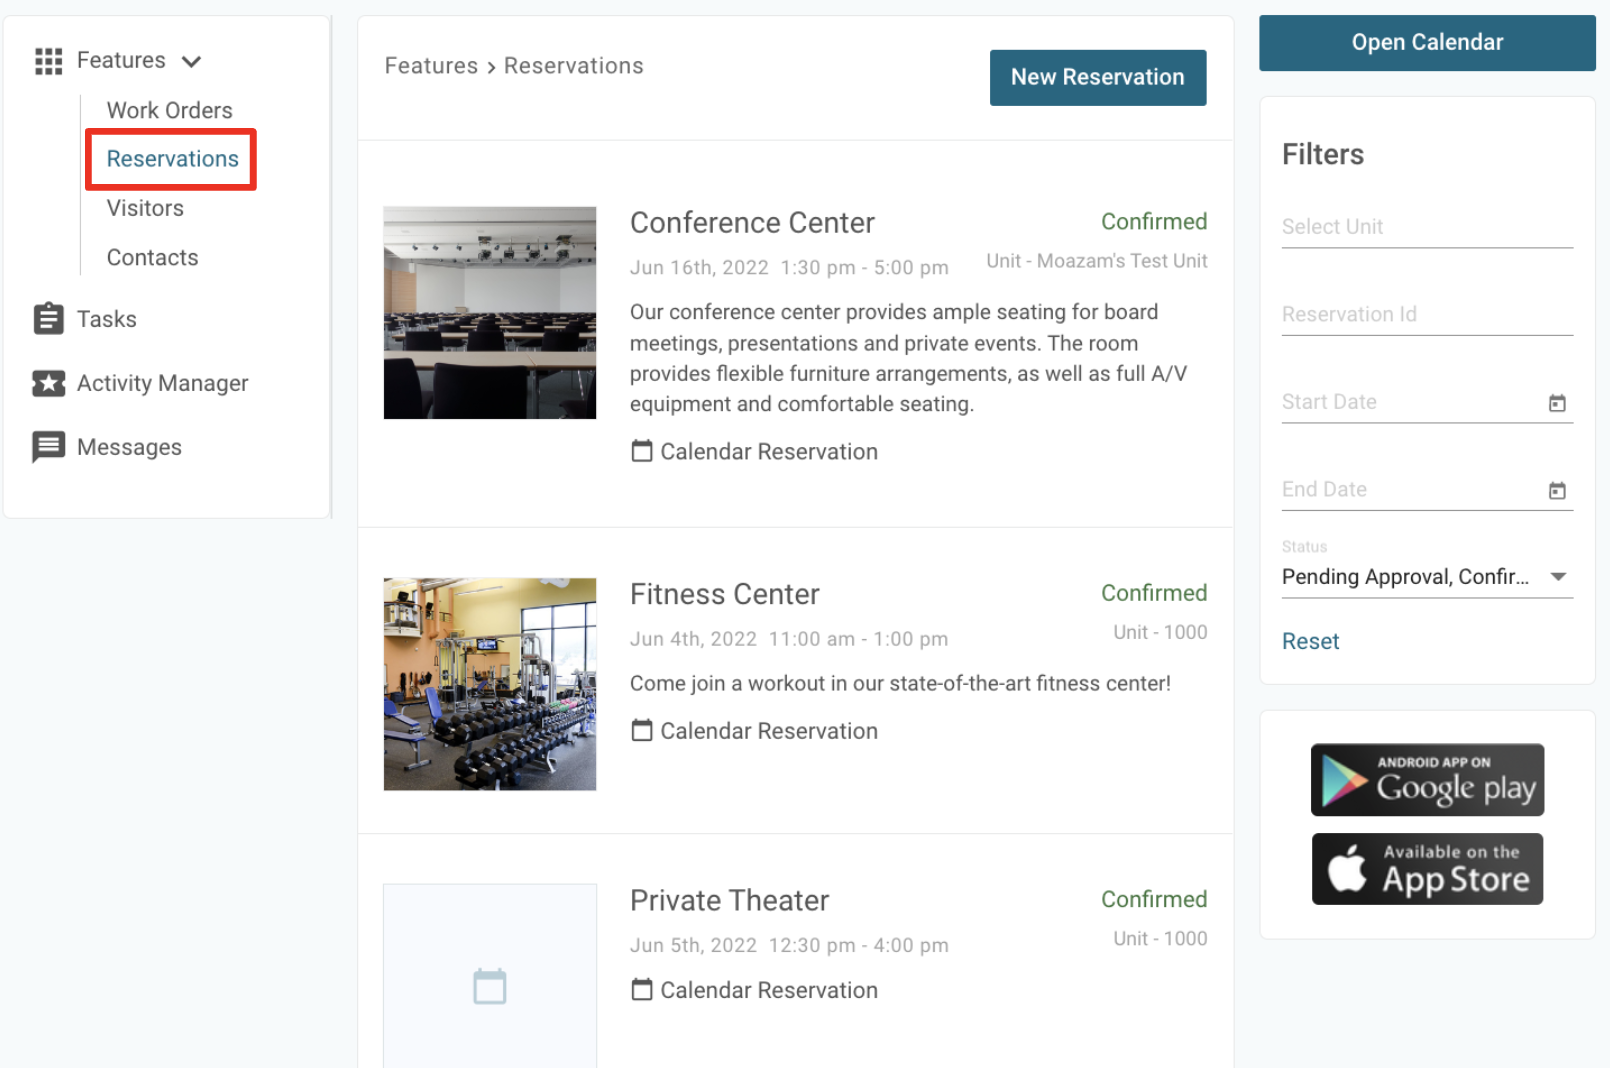The width and height of the screenshot is (1610, 1068).
Task: Open the Visitors sidebar item
Action: click(x=145, y=208)
